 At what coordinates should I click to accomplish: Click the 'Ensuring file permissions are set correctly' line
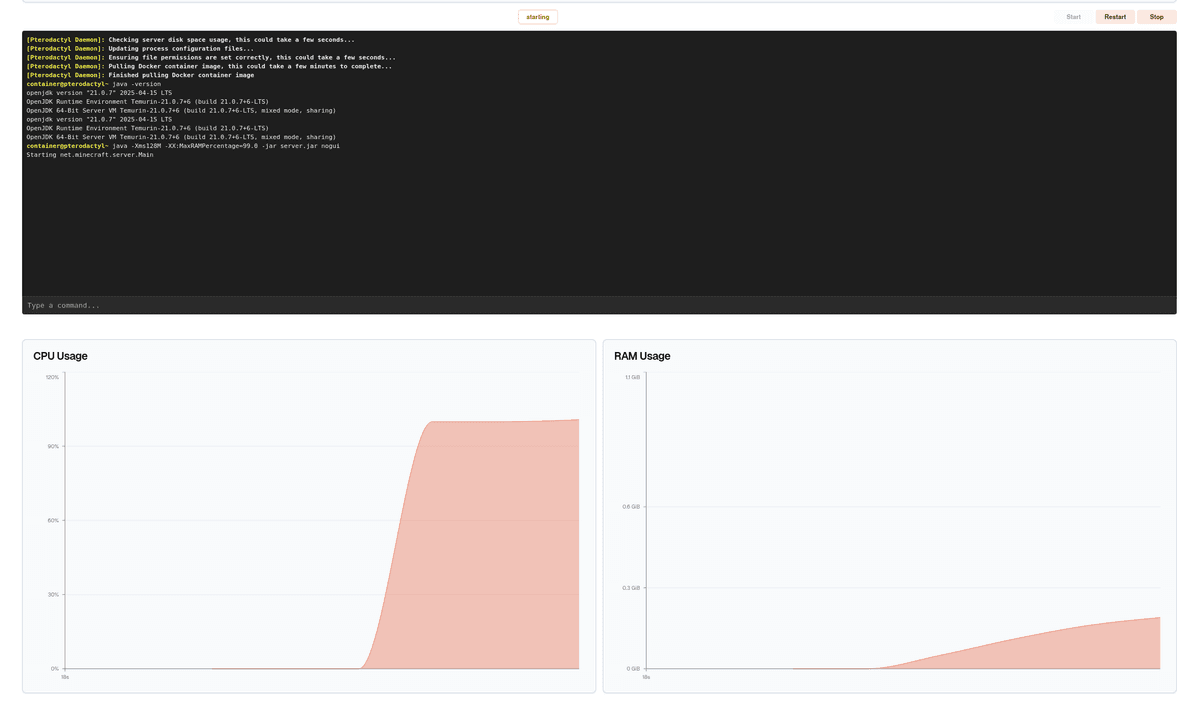[x=211, y=58]
